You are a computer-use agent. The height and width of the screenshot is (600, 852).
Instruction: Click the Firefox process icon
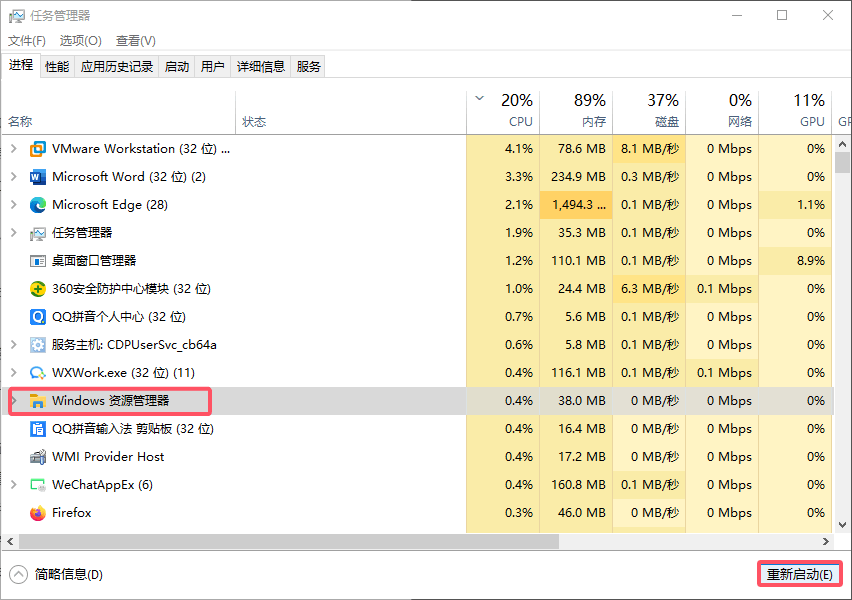37,512
